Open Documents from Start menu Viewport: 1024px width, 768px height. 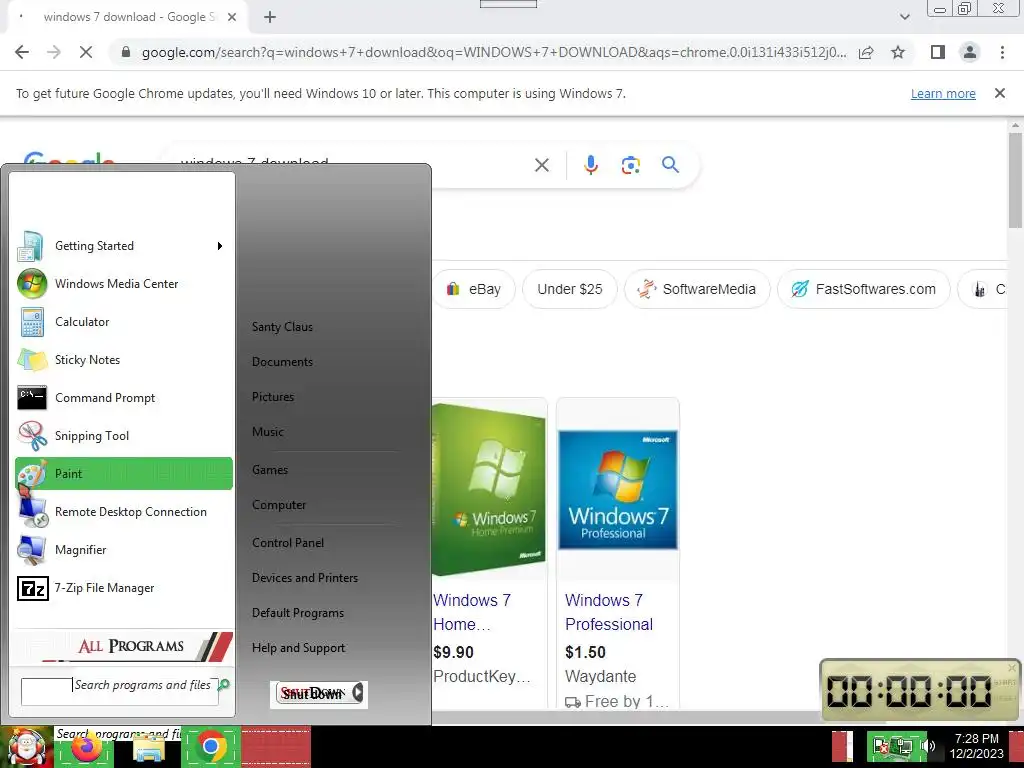[x=282, y=362]
